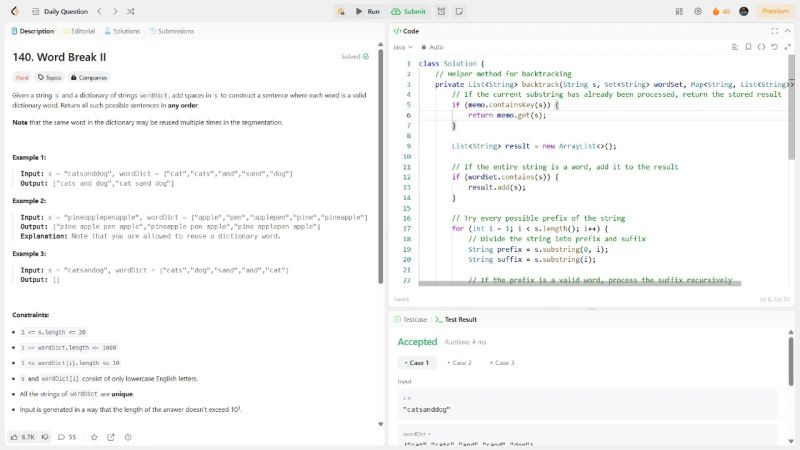
Task: Select Case 3 result
Action: point(503,363)
